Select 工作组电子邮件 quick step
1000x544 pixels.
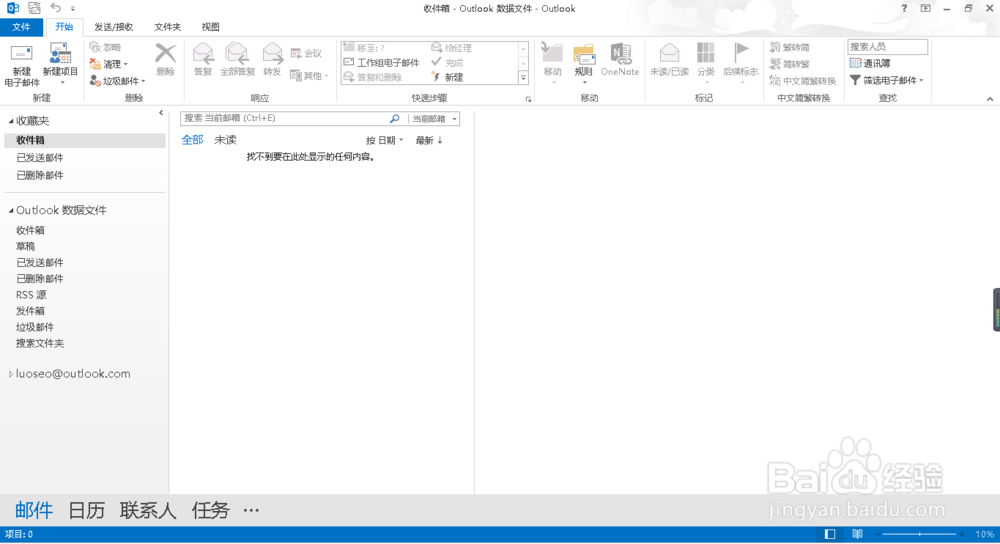(381, 62)
